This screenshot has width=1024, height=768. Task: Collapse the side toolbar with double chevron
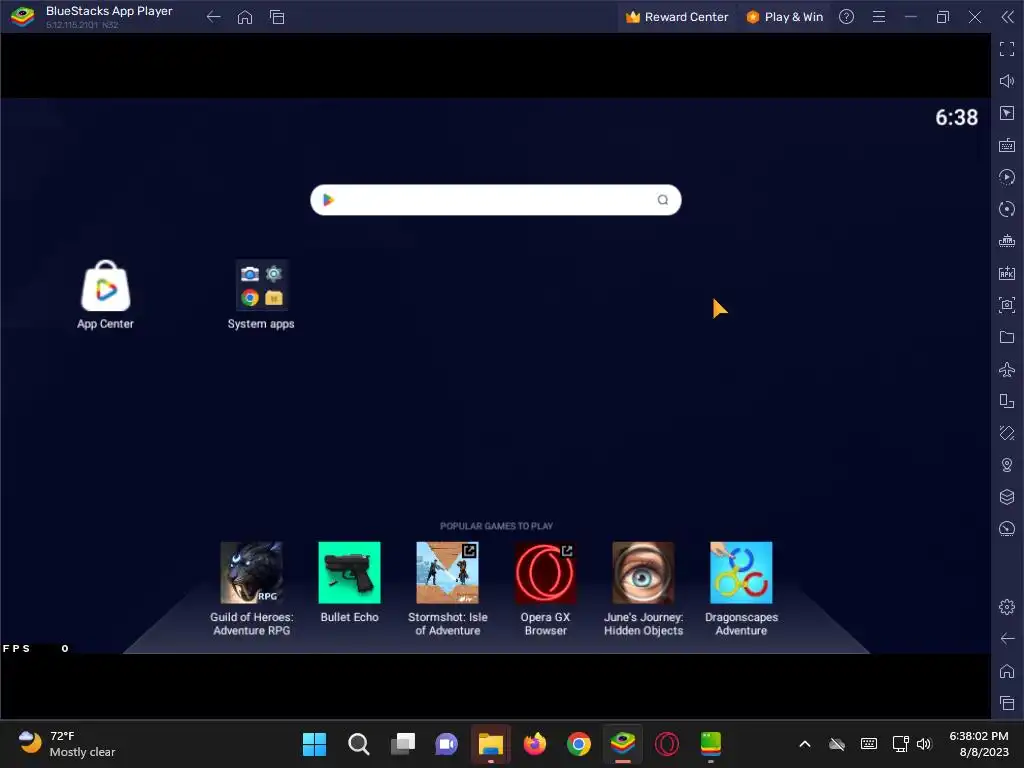tap(1007, 17)
